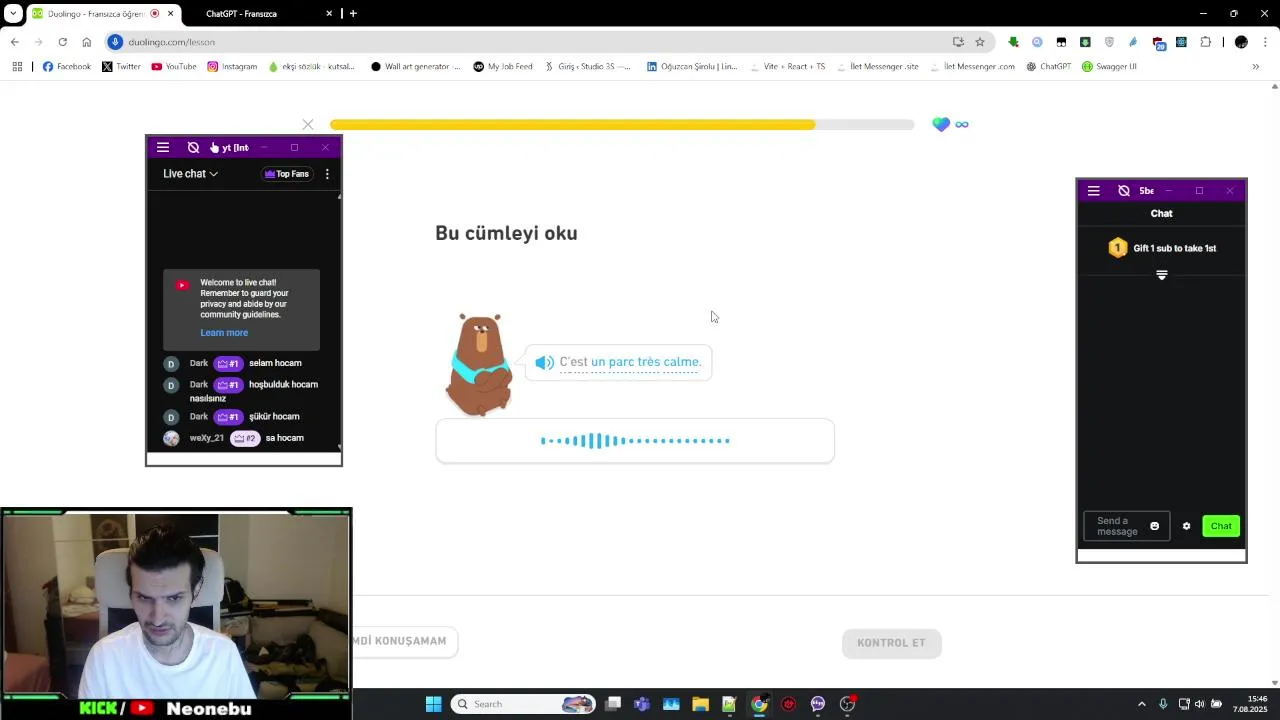This screenshot has height=720, width=1280.
Task: Click the microphone indicator in address bar
Action: (x=115, y=42)
